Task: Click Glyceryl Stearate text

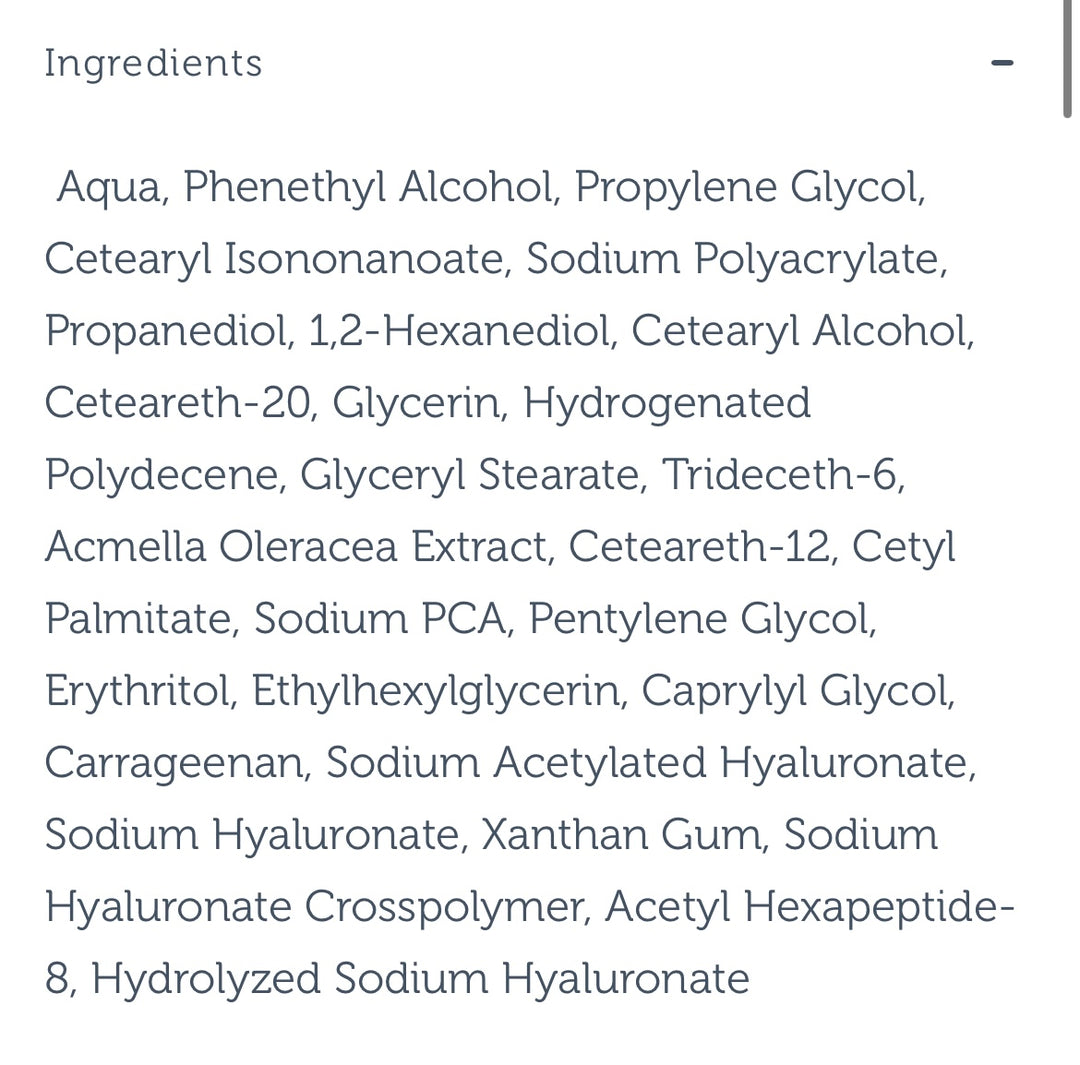Action: coord(469,475)
